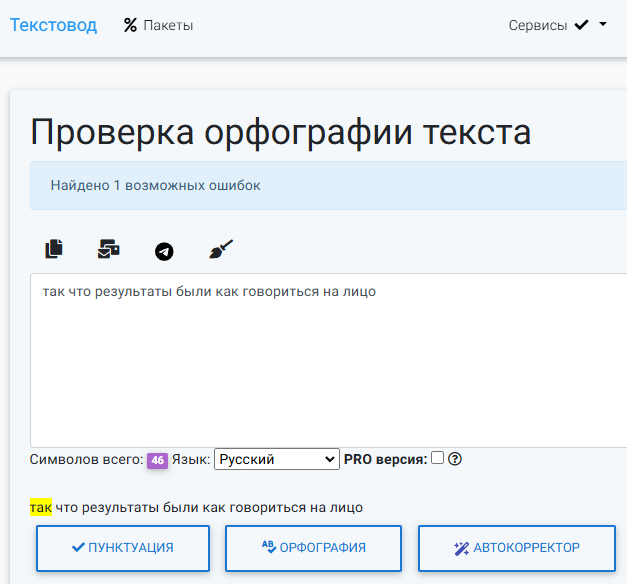Click the yellow highlighted word так

coord(41,507)
